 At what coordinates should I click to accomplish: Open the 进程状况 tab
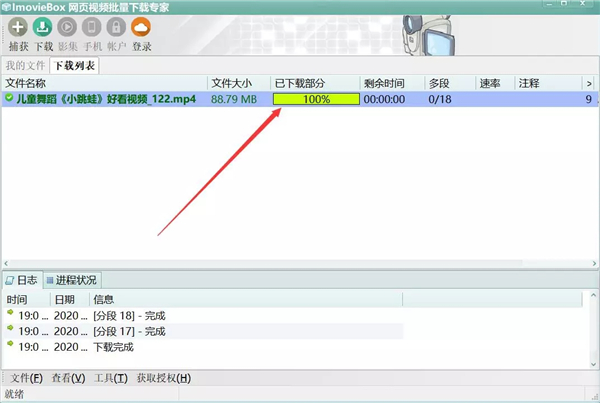pyautogui.click(x=71, y=280)
